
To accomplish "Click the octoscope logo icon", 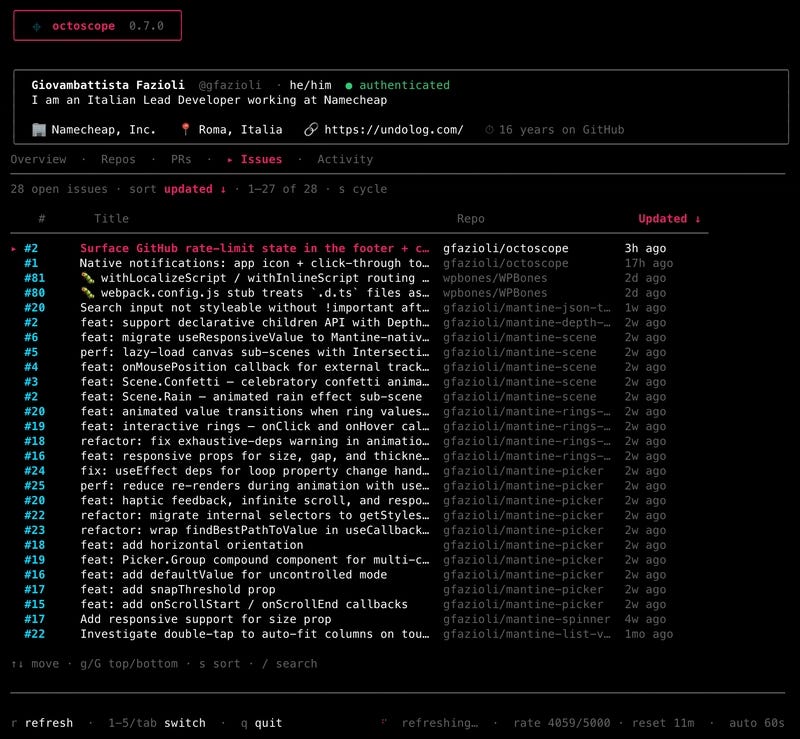I will point(37,27).
